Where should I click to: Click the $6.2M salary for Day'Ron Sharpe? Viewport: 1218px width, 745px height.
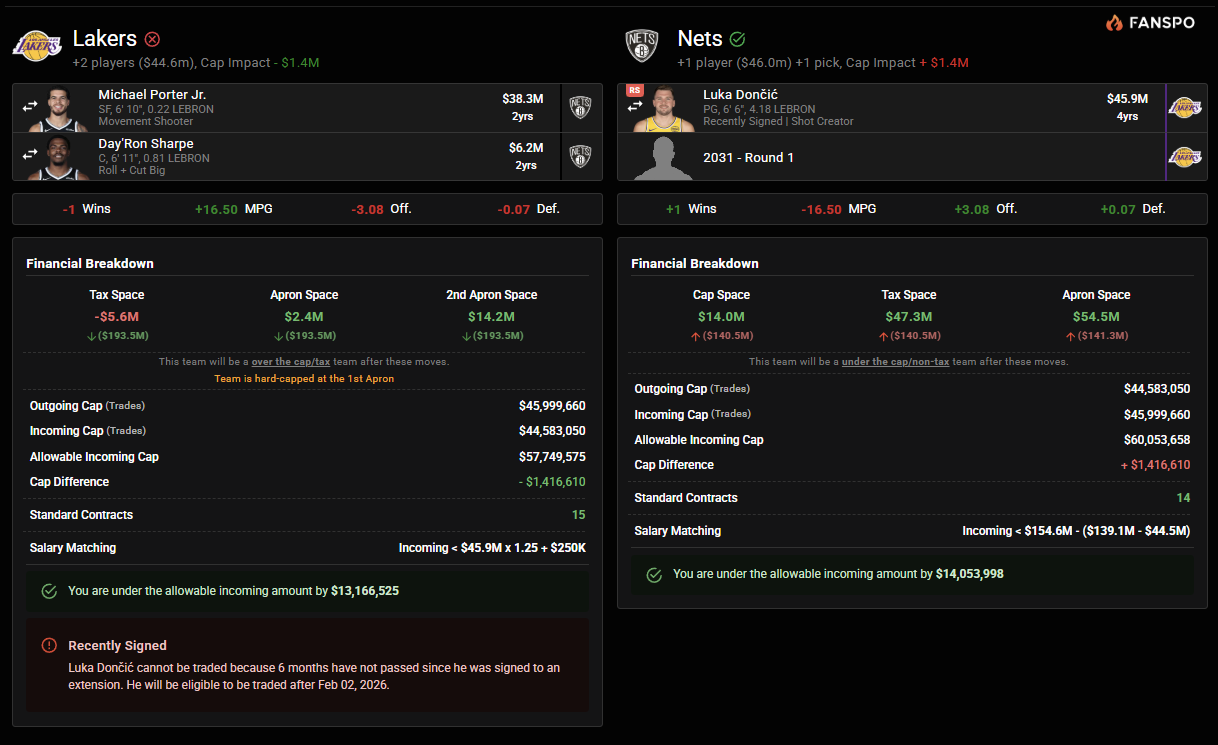(x=526, y=147)
